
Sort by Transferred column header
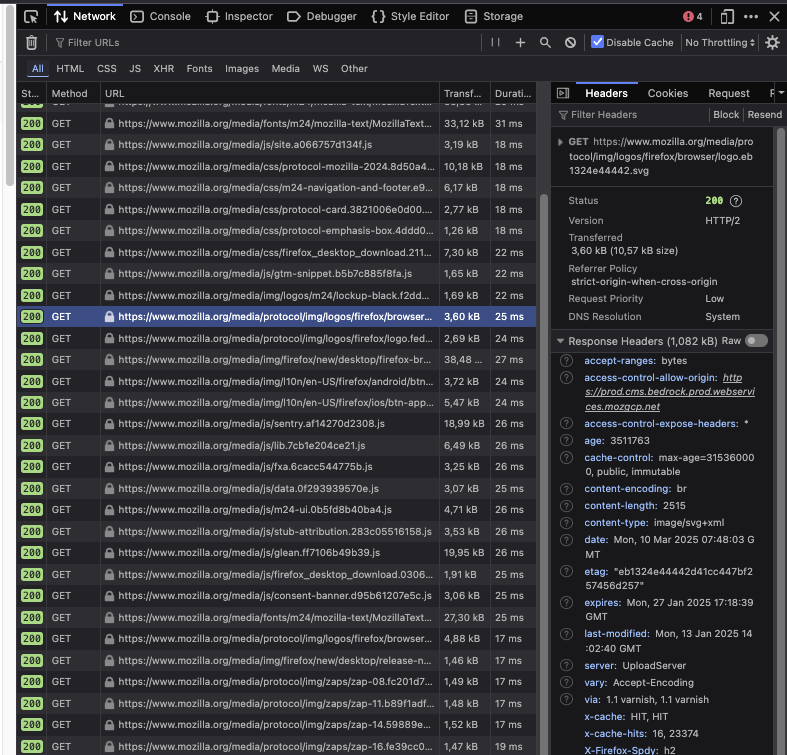tap(464, 93)
